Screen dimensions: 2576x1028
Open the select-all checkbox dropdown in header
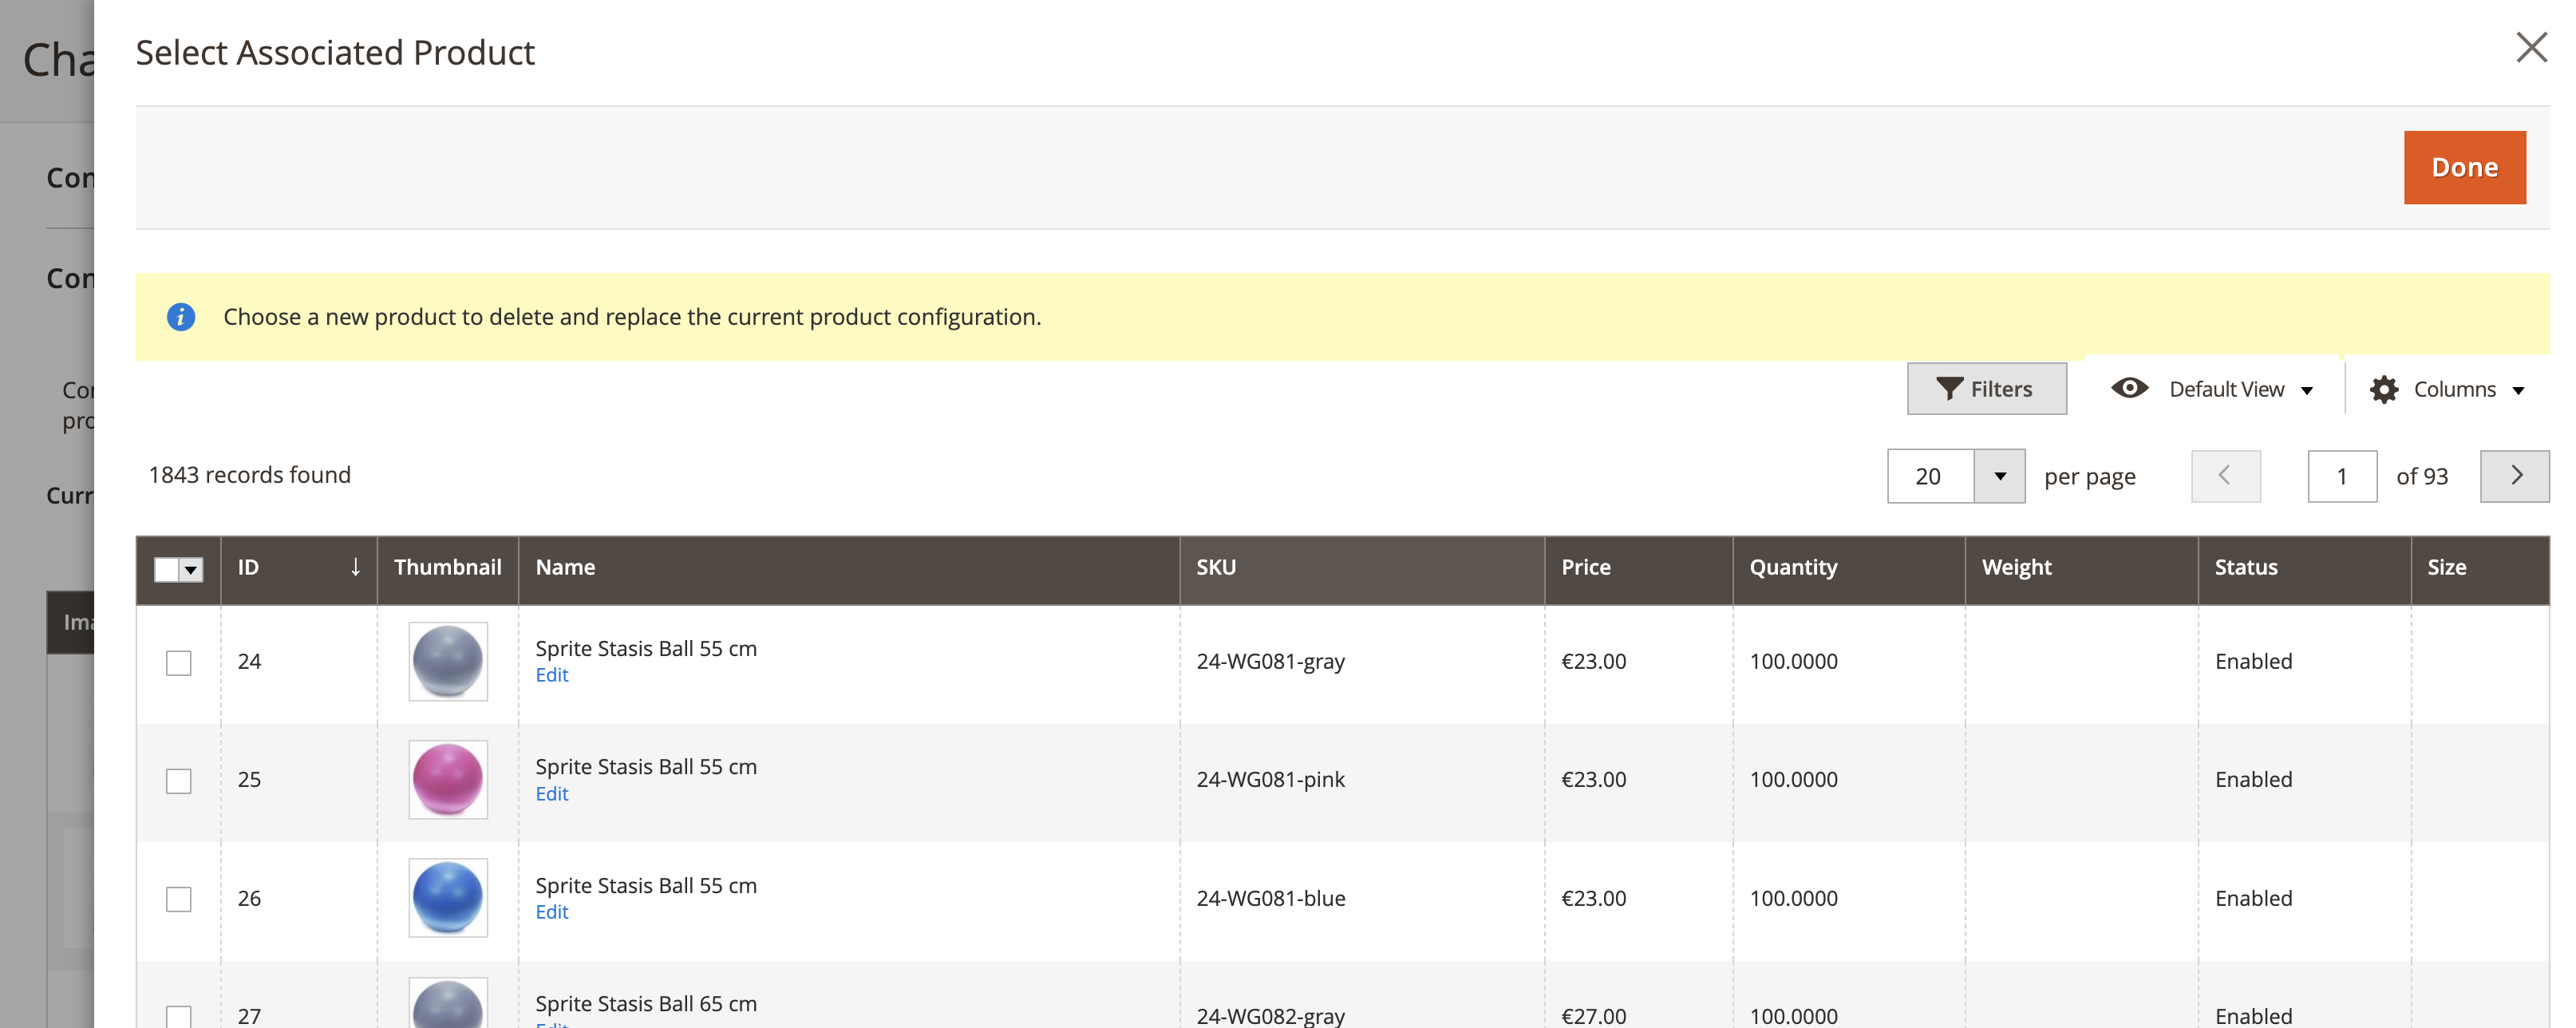[191, 569]
